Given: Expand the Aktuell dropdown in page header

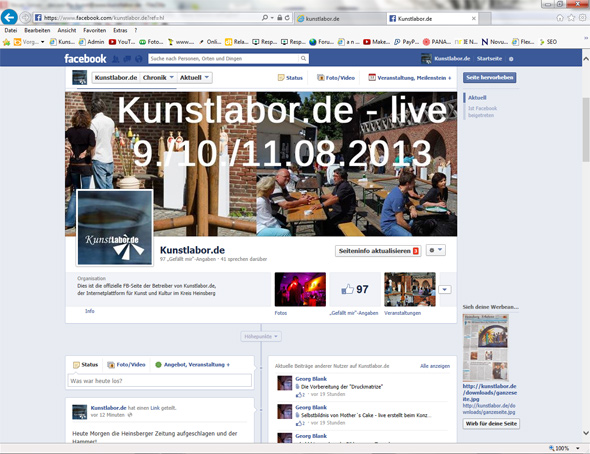Looking at the screenshot, I should coord(194,77).
